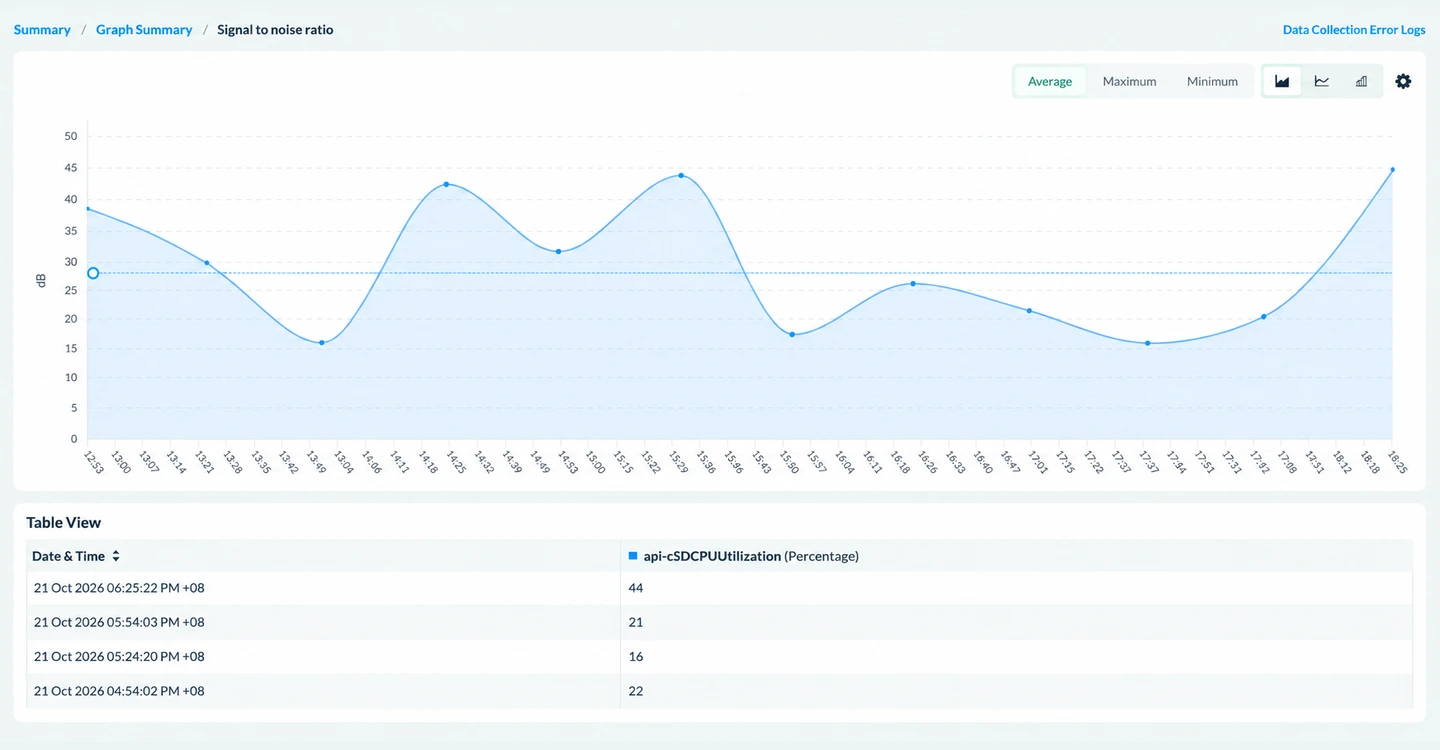Click the blue api-cSDCPUUtilization legend square

tap(633, 555)
